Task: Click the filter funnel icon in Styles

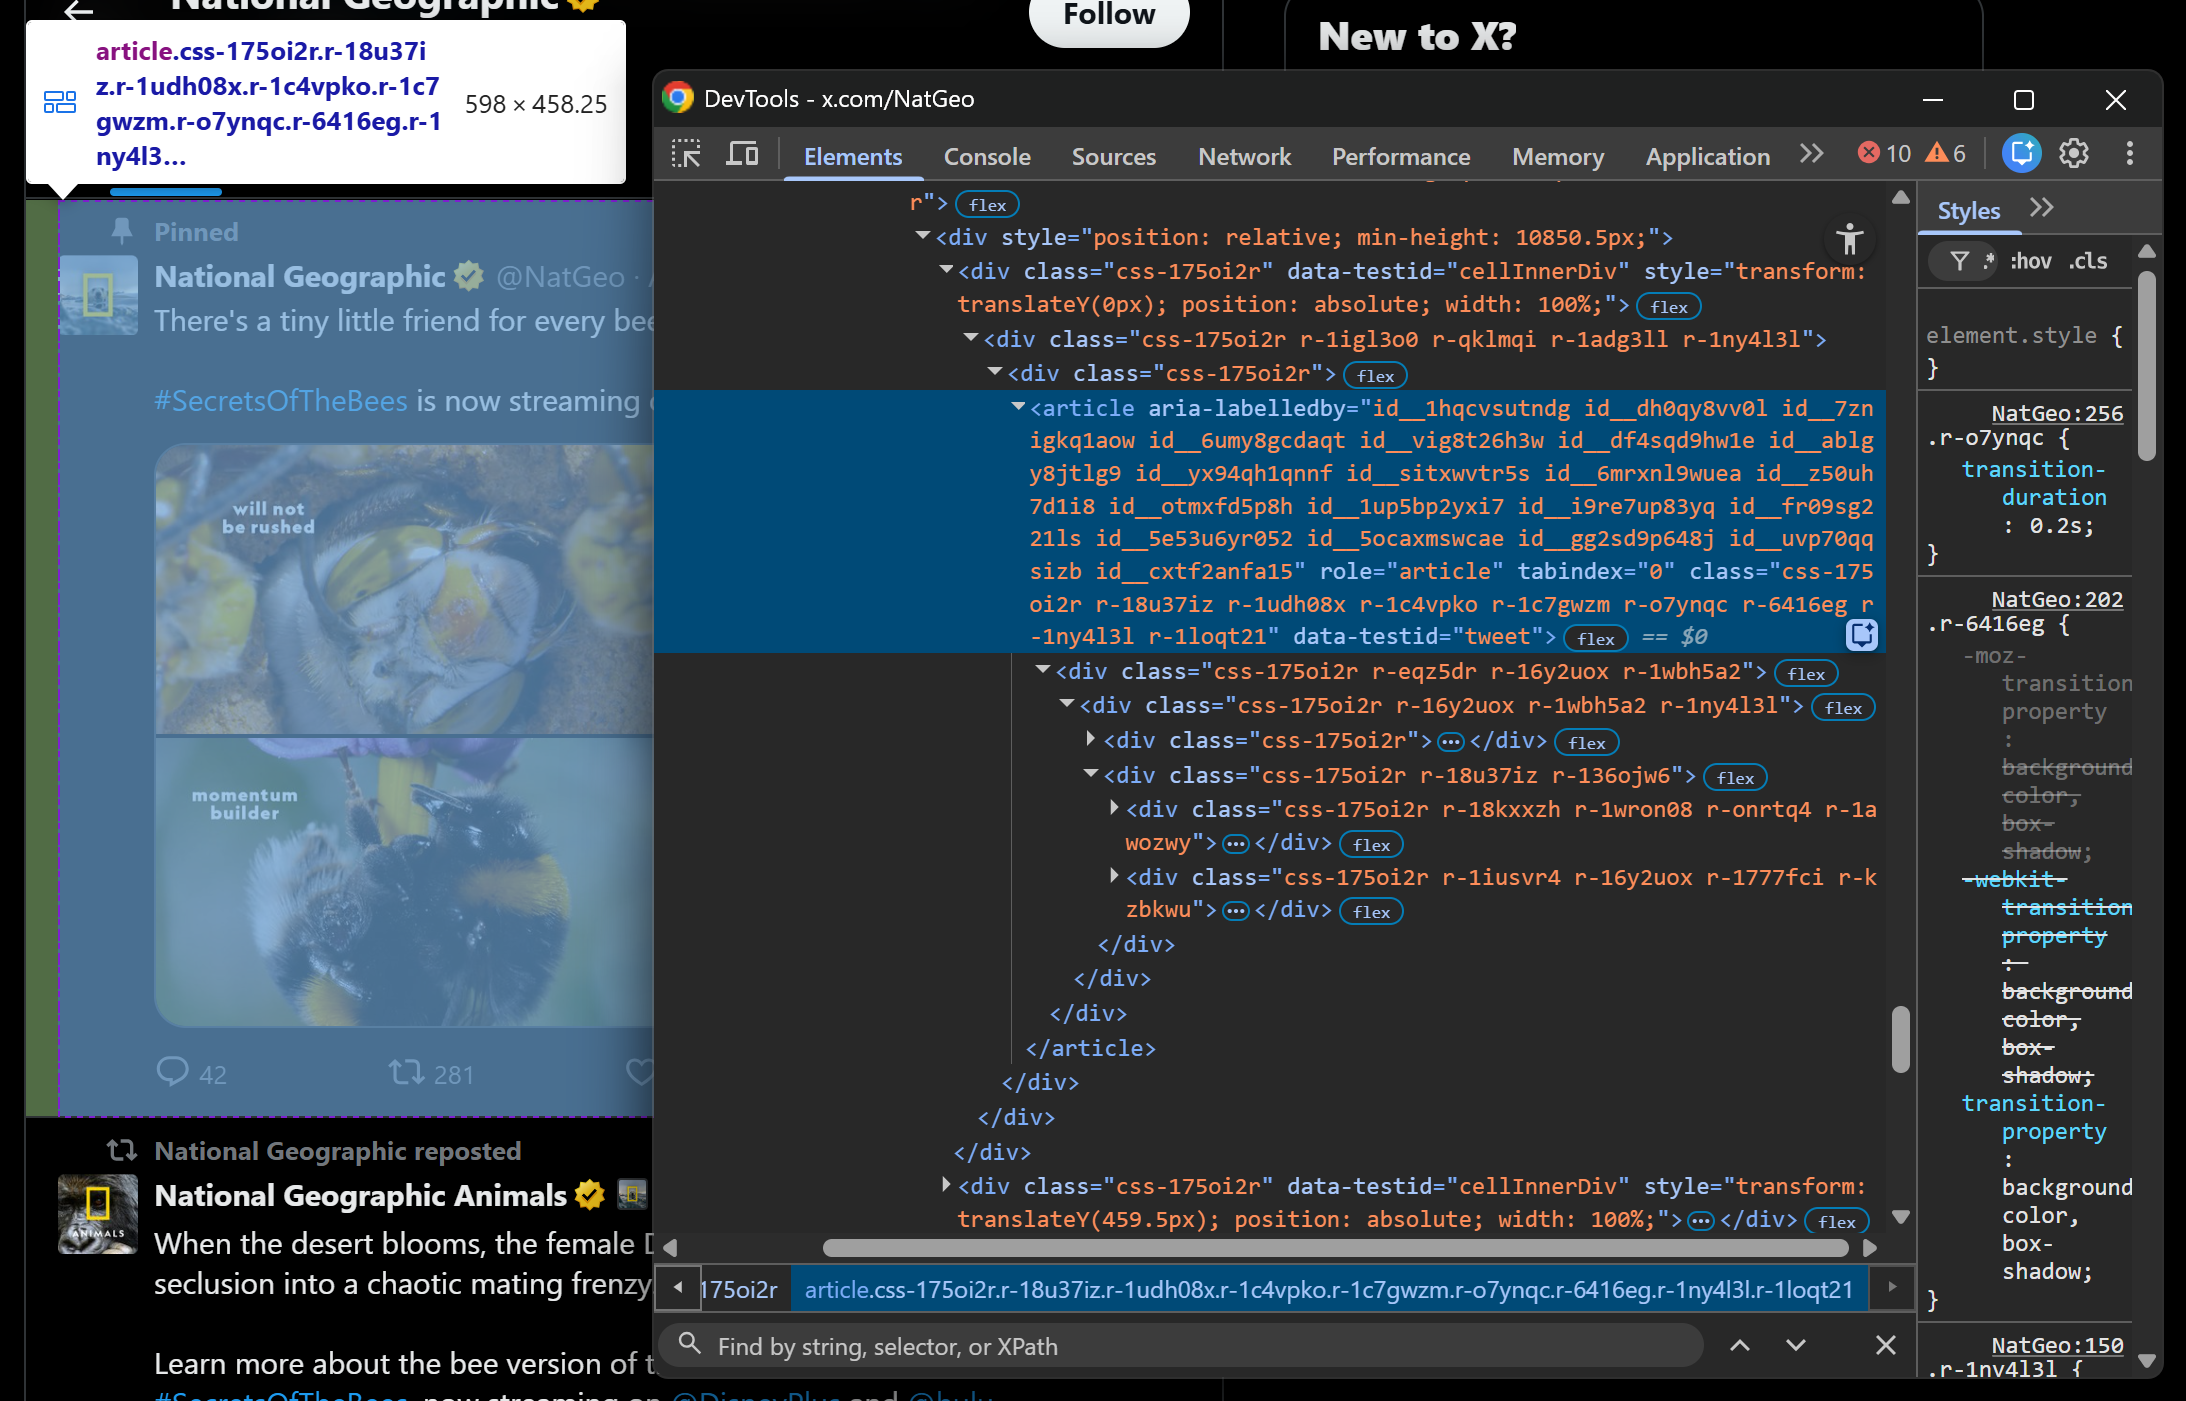Action: [1960, 261]
